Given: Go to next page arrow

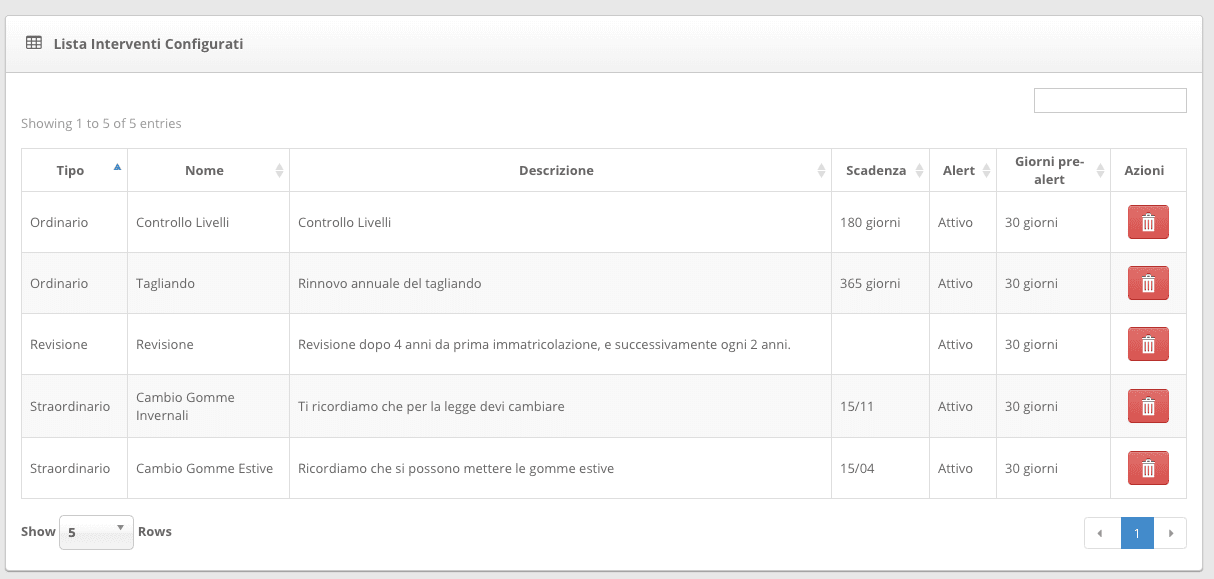Looking at the screenshot, I should tap(1171, 533).
